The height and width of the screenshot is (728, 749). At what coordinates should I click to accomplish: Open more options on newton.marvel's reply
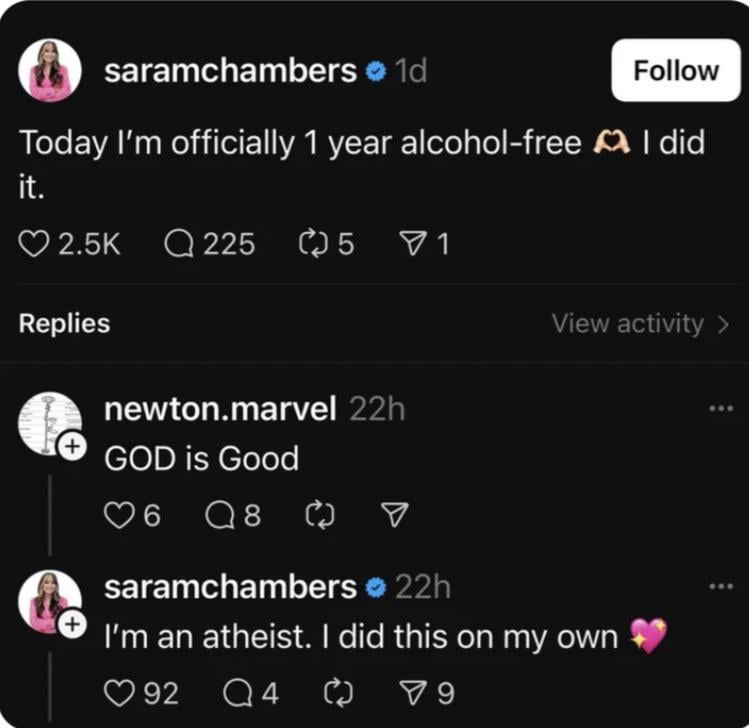[719, 409]
